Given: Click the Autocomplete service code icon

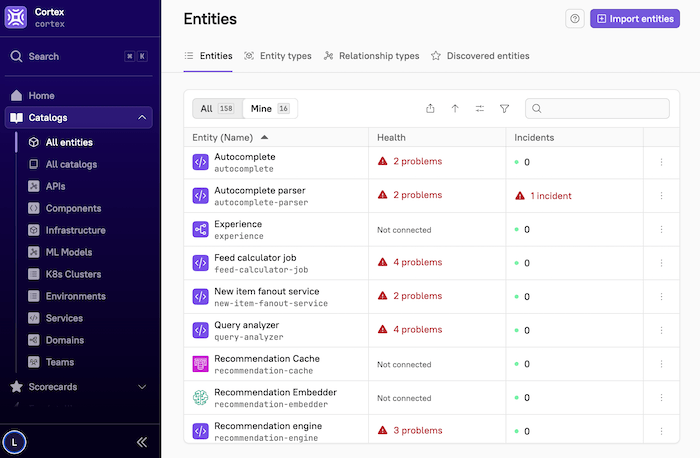Looking at the screenshot, I should pos(200,162).
